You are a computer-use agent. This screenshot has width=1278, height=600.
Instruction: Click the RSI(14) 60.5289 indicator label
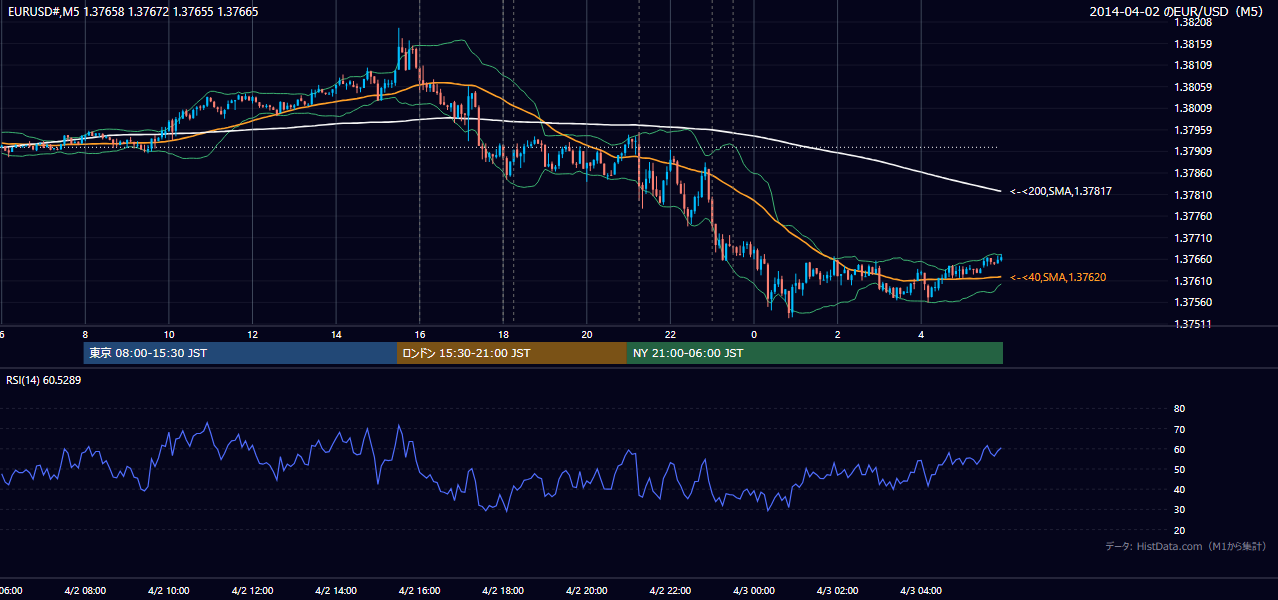point(44,380)
